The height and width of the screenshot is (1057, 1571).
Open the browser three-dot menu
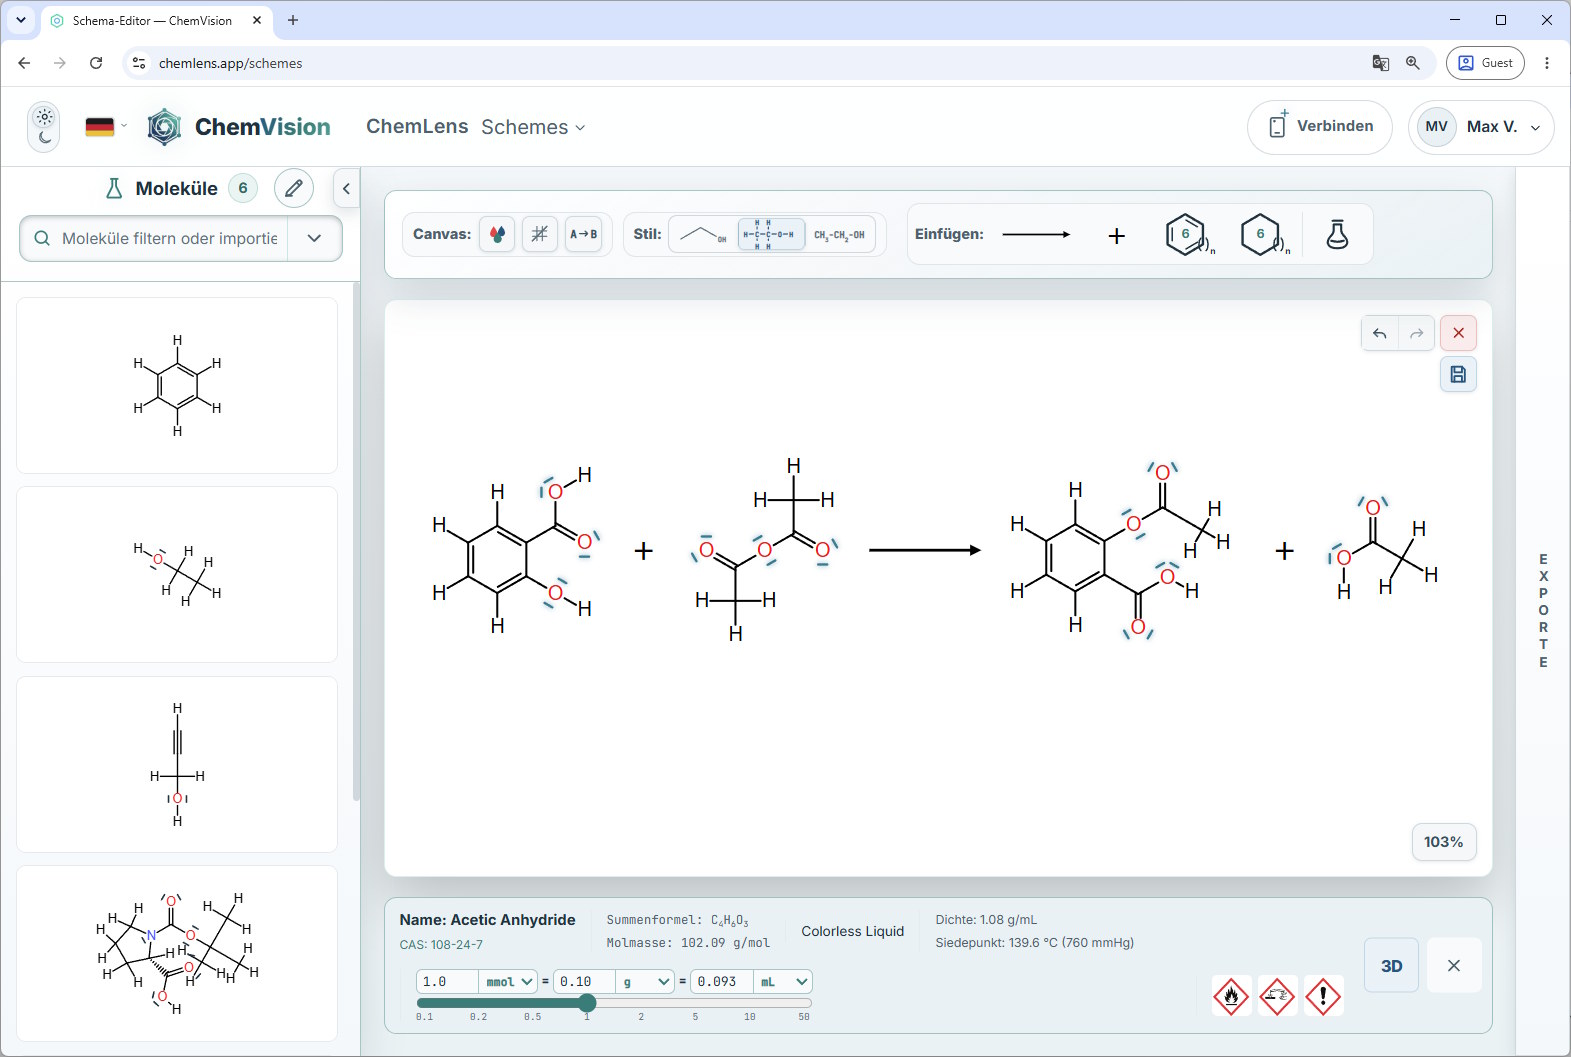(1547, 63)
